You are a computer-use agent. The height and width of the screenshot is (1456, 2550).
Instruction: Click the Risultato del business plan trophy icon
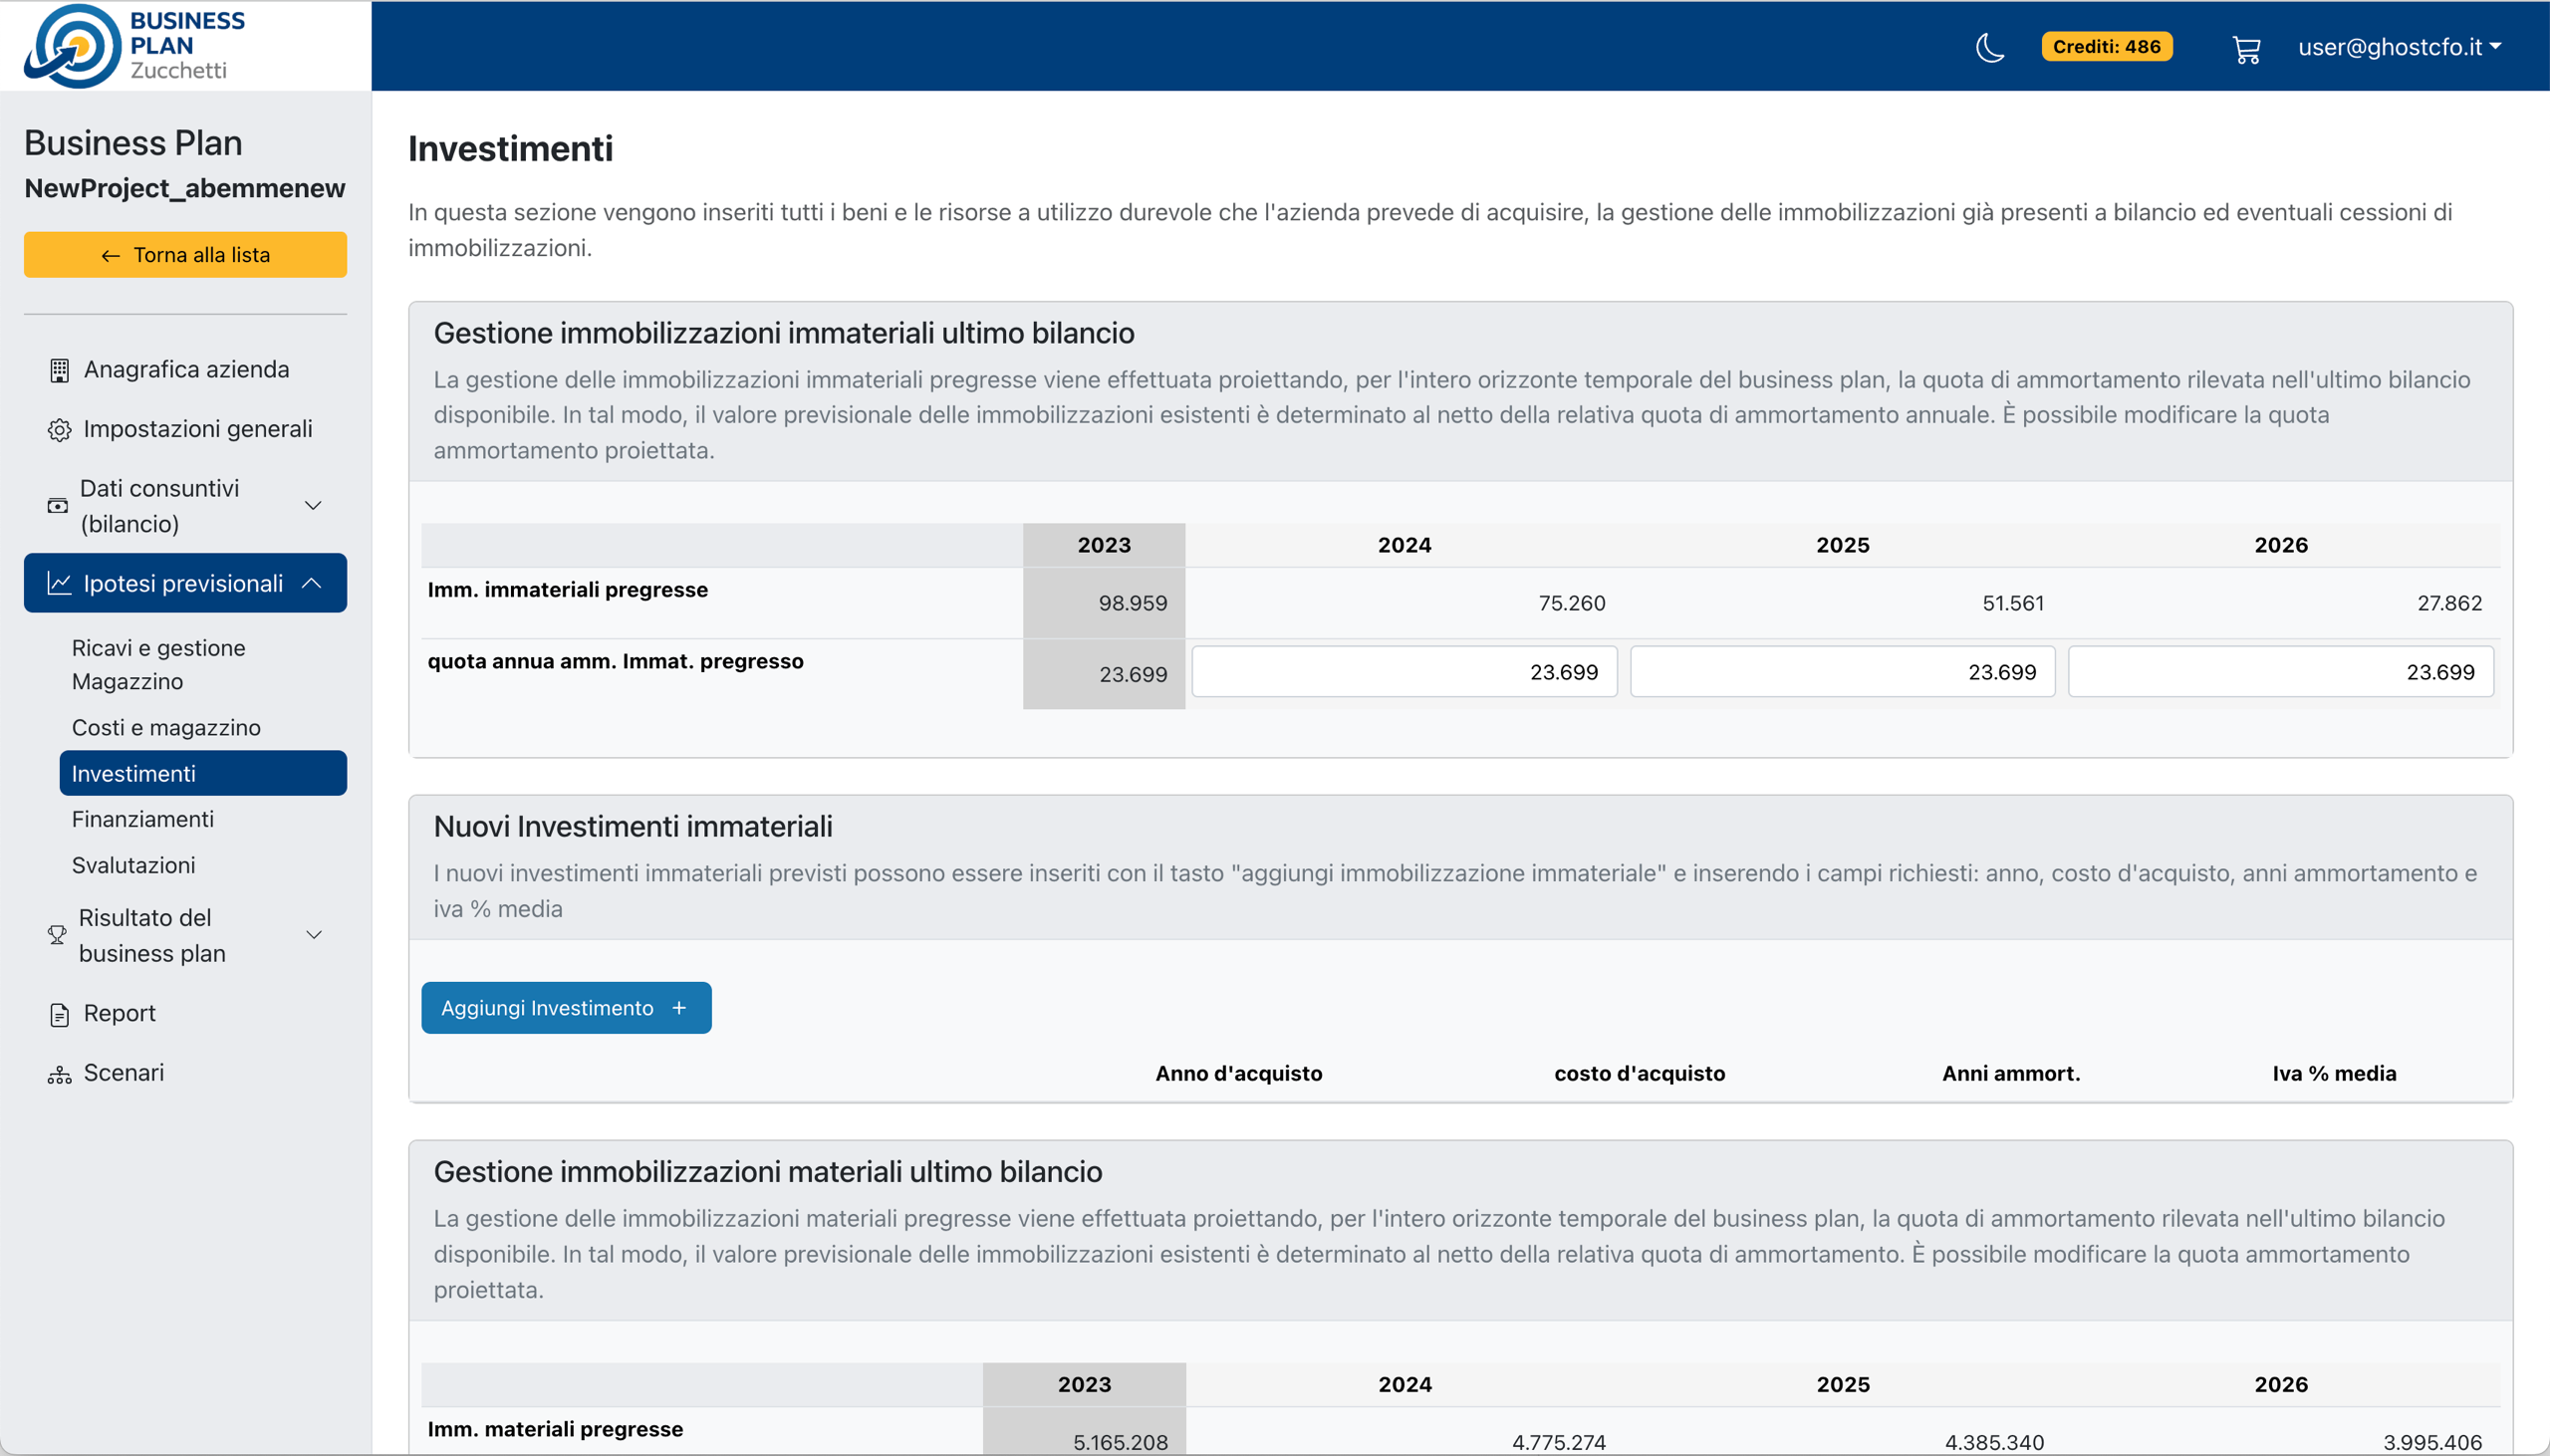[x=57, y=935]
